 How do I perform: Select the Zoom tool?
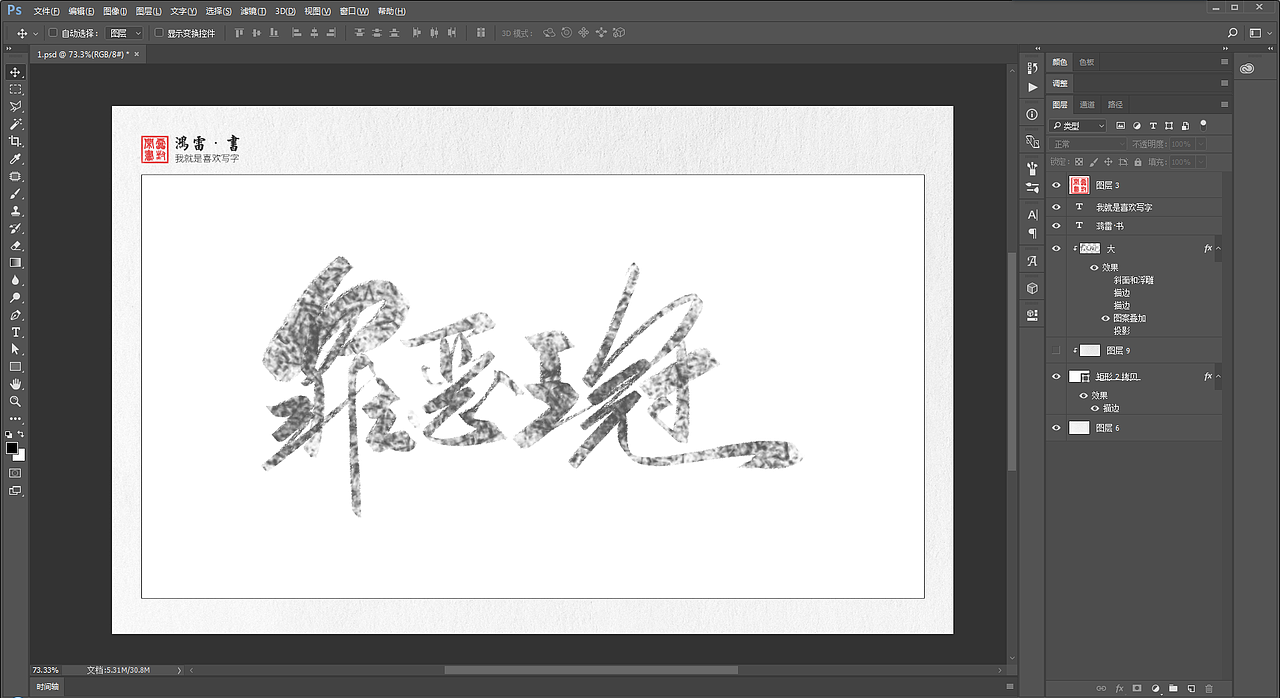[15, 401]
